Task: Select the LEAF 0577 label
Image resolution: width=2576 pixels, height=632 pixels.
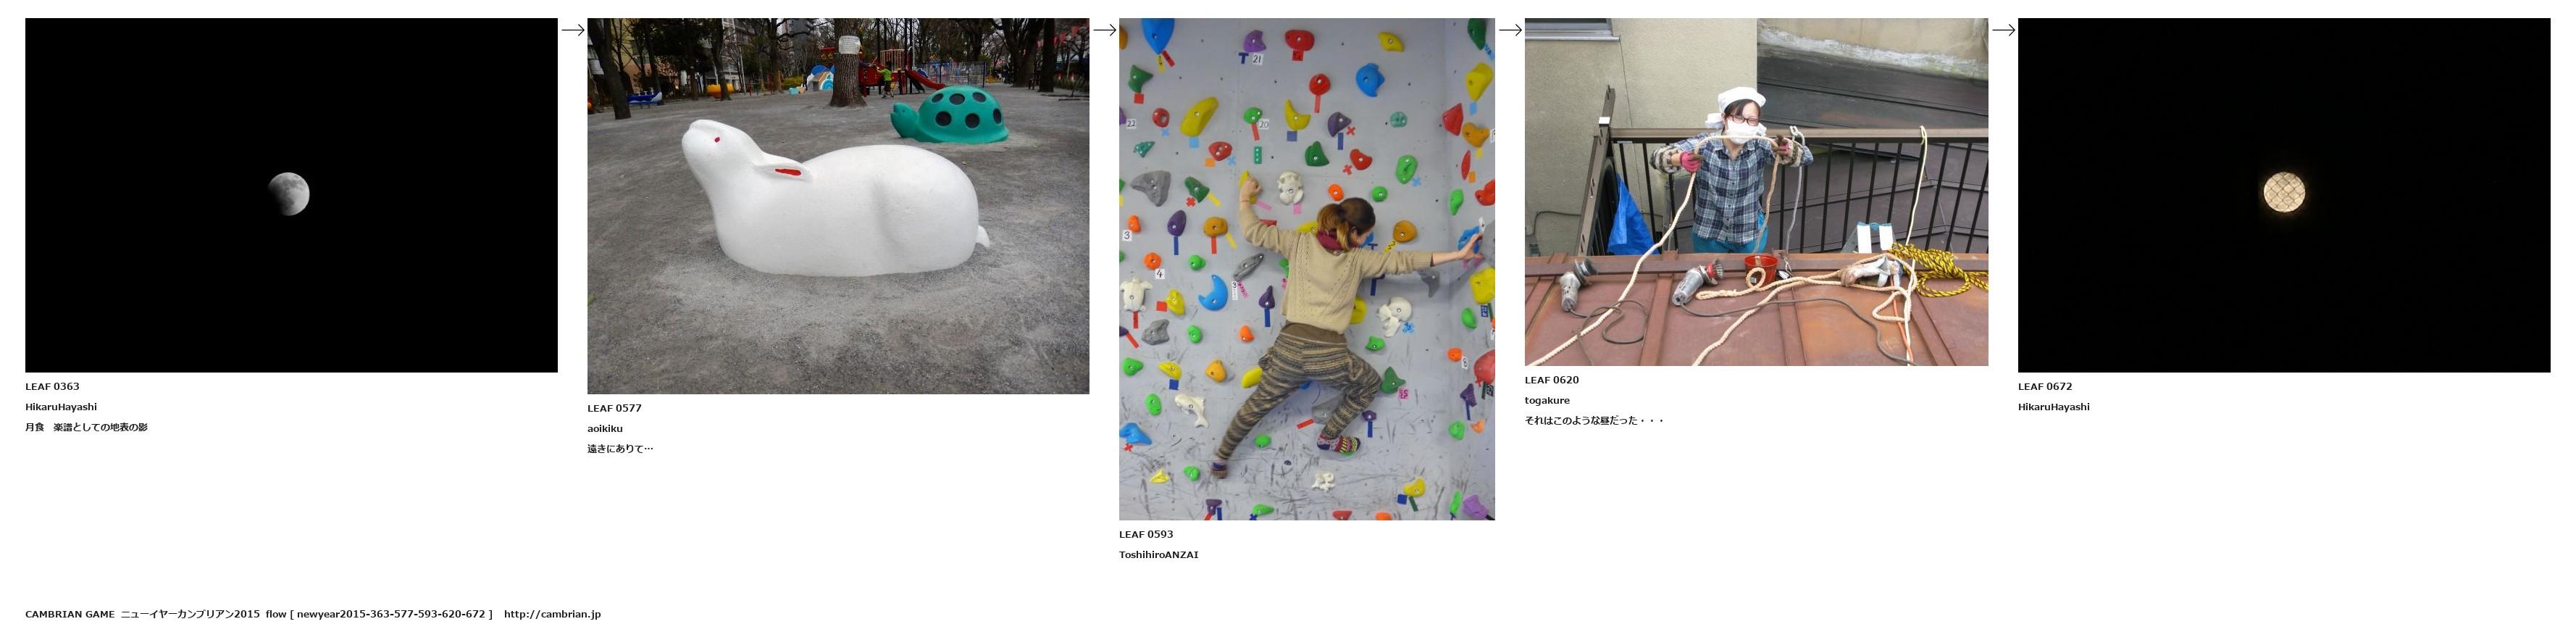Action: click(614, 408)
